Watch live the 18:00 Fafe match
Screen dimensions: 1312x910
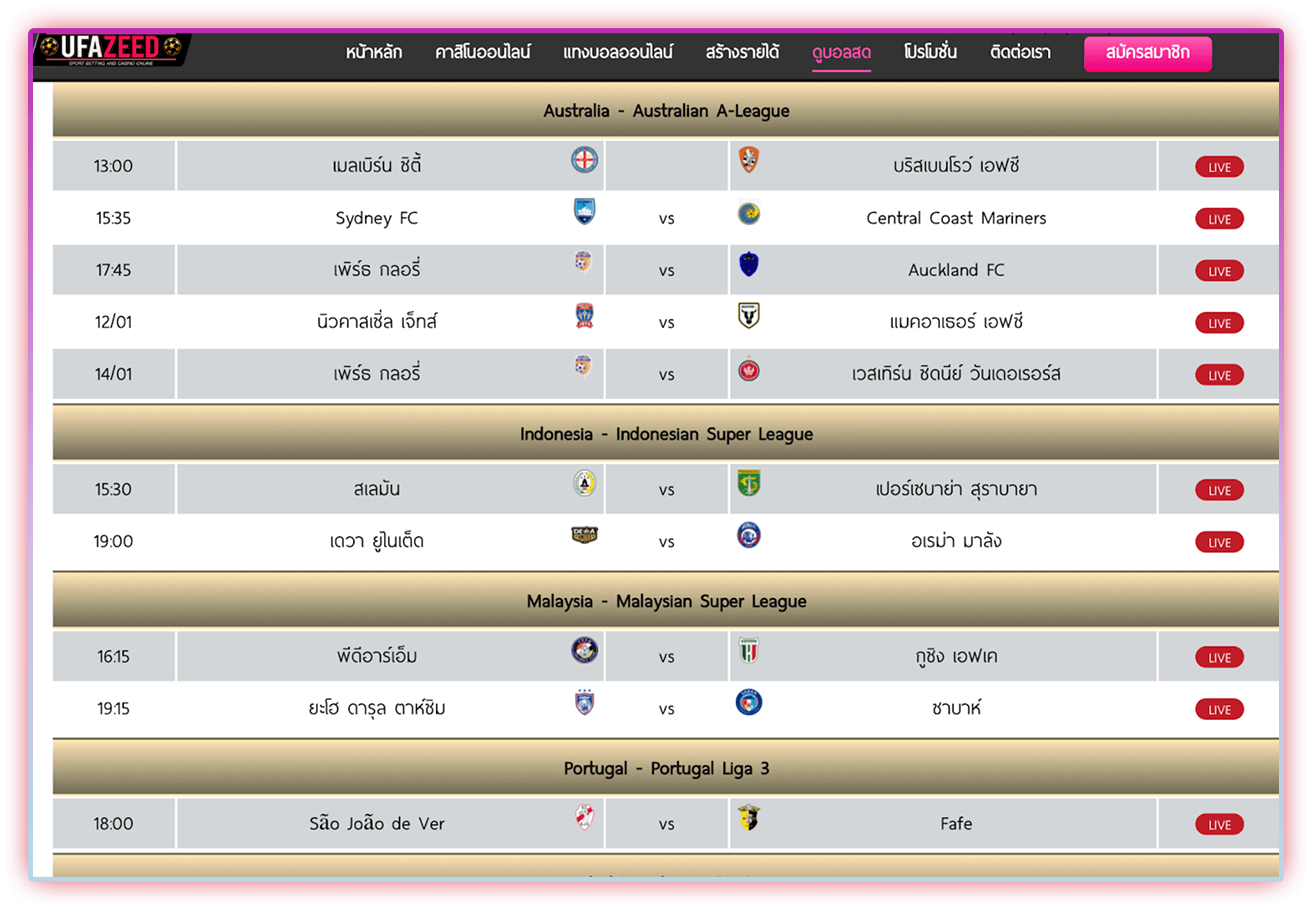click(x=1219, y=825)
